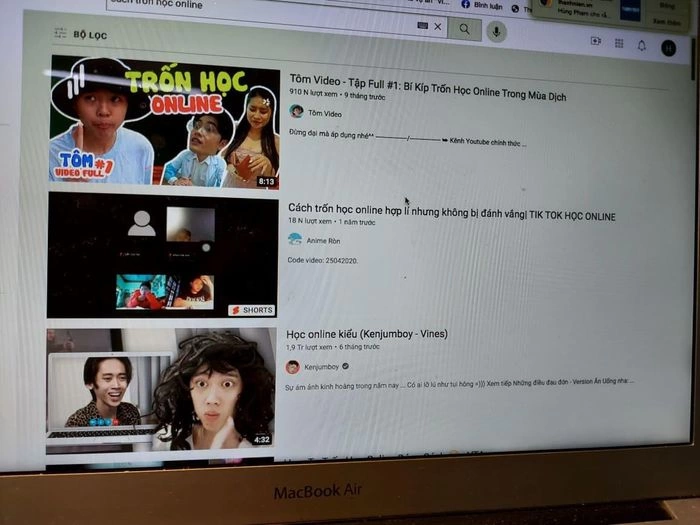This screenshot has width=700, height=525.
Task: Open the Tôm Video channel avatar
Action: point(296,111)
